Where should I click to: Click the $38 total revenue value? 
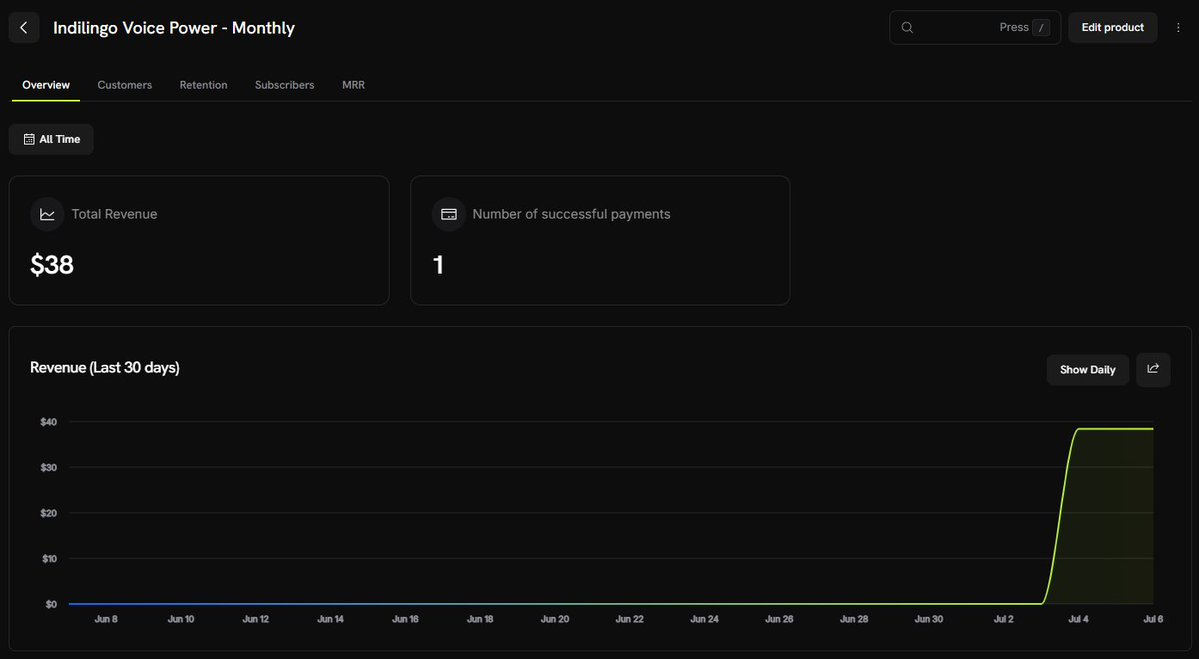[52, 265]
